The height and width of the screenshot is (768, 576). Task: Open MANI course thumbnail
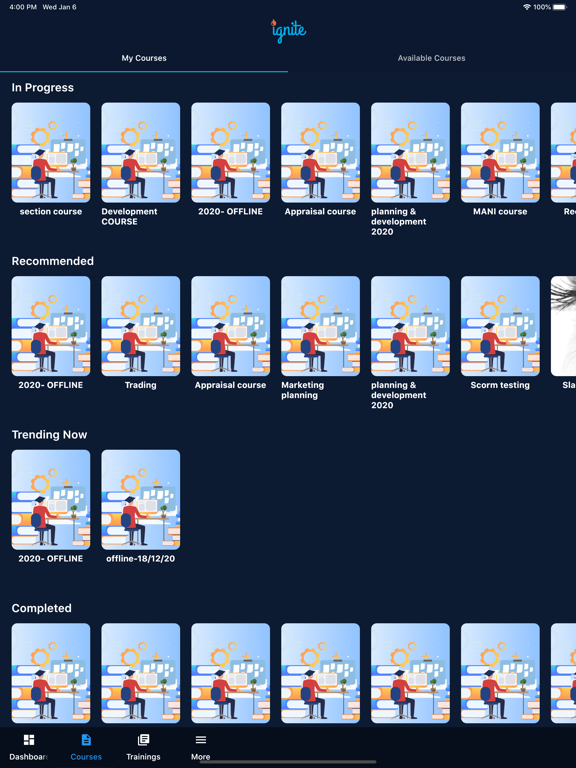coord(500,152)
